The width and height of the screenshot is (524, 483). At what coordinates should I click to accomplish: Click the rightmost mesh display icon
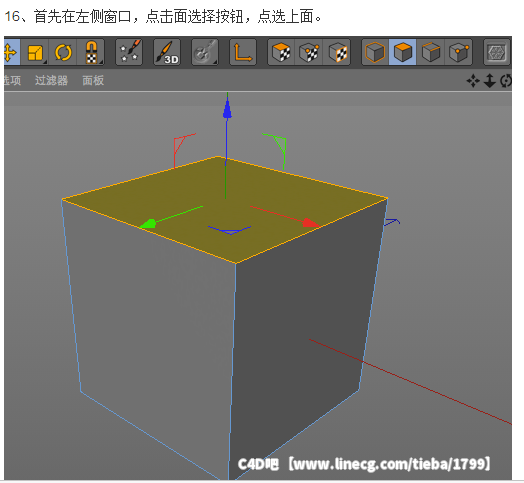tap(497, 52)
